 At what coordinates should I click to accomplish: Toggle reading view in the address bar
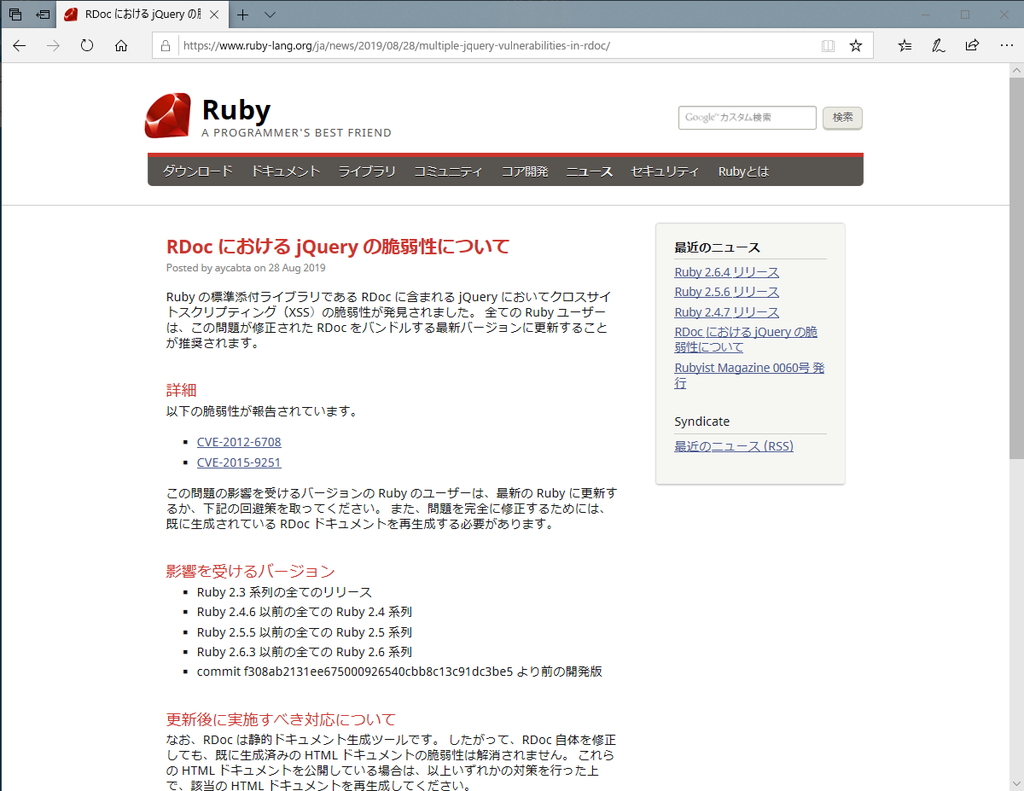826,45
